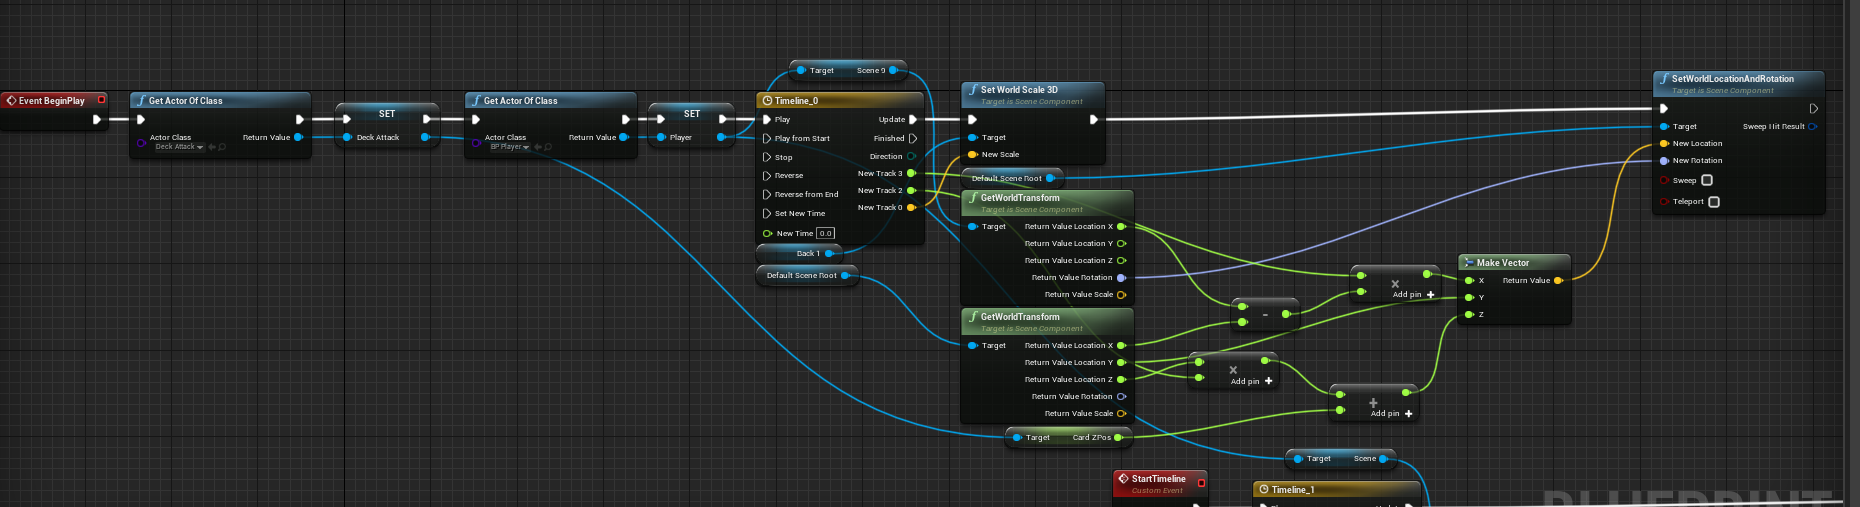Viewport: 1860px width, 507px height.
Task: Click the Reverse from End input pin
Action: (x=767, y=195)
